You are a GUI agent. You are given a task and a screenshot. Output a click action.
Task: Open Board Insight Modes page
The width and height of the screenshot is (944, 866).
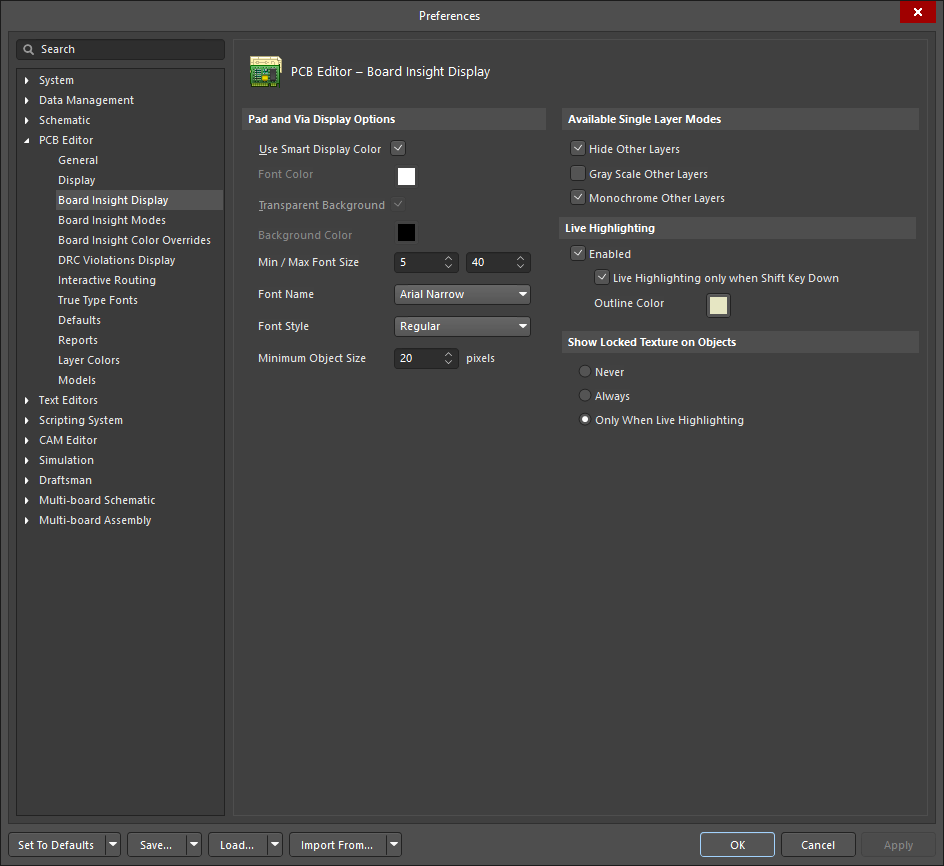pos(112,220)
